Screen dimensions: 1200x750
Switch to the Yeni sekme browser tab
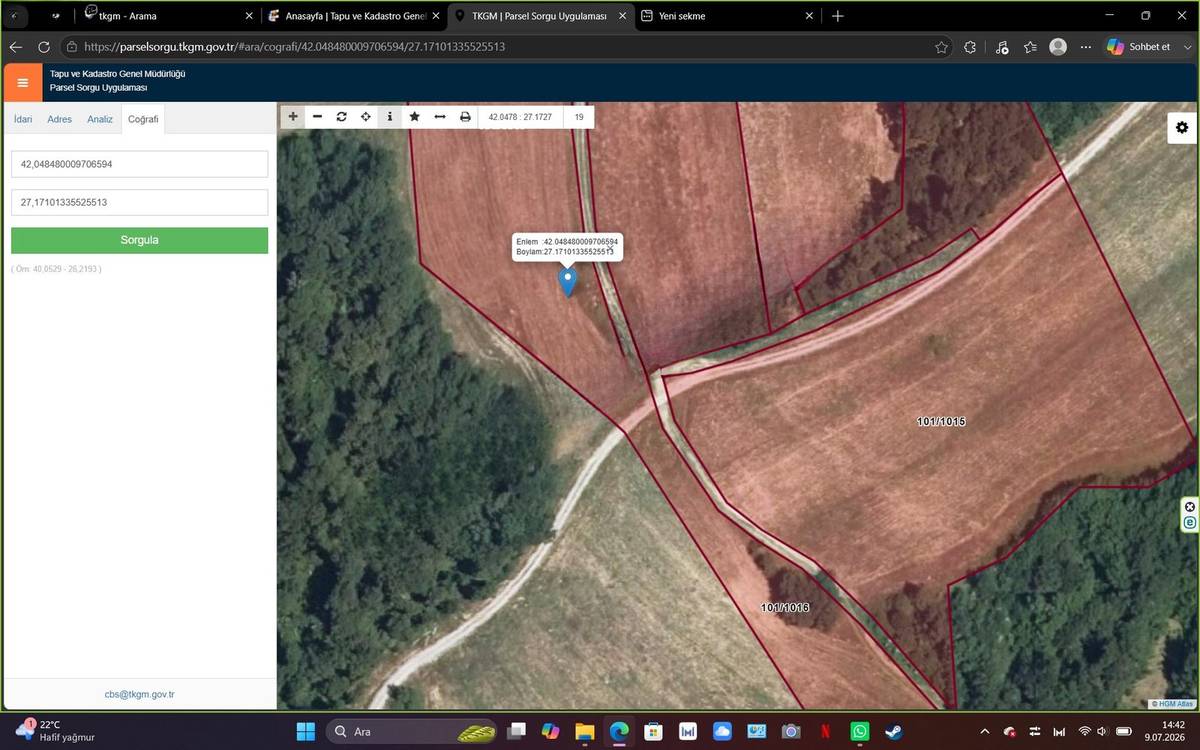[728, 16]
